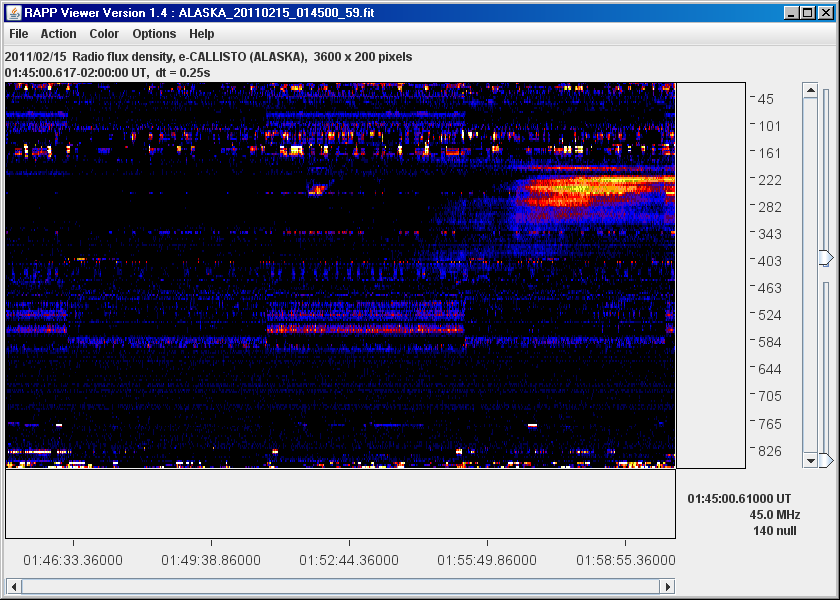This screenshot has width=840, height=600.
Task: Click the 45 frequency axis label
Action: pyautogui.click(x=766, y=99)
